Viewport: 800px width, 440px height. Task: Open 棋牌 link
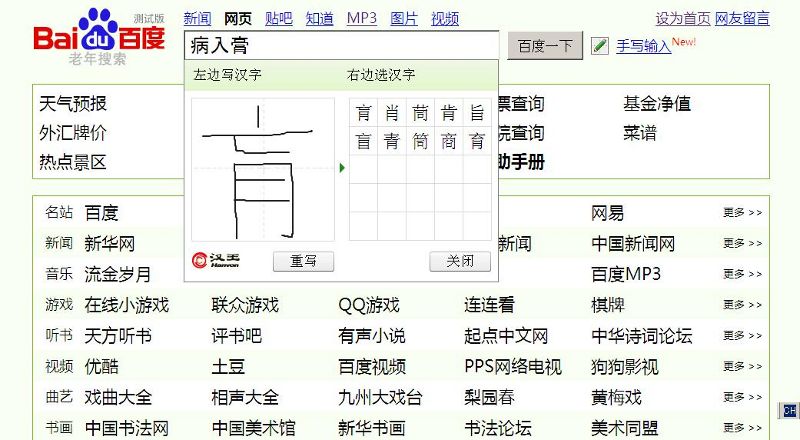(x=608, y=305)
